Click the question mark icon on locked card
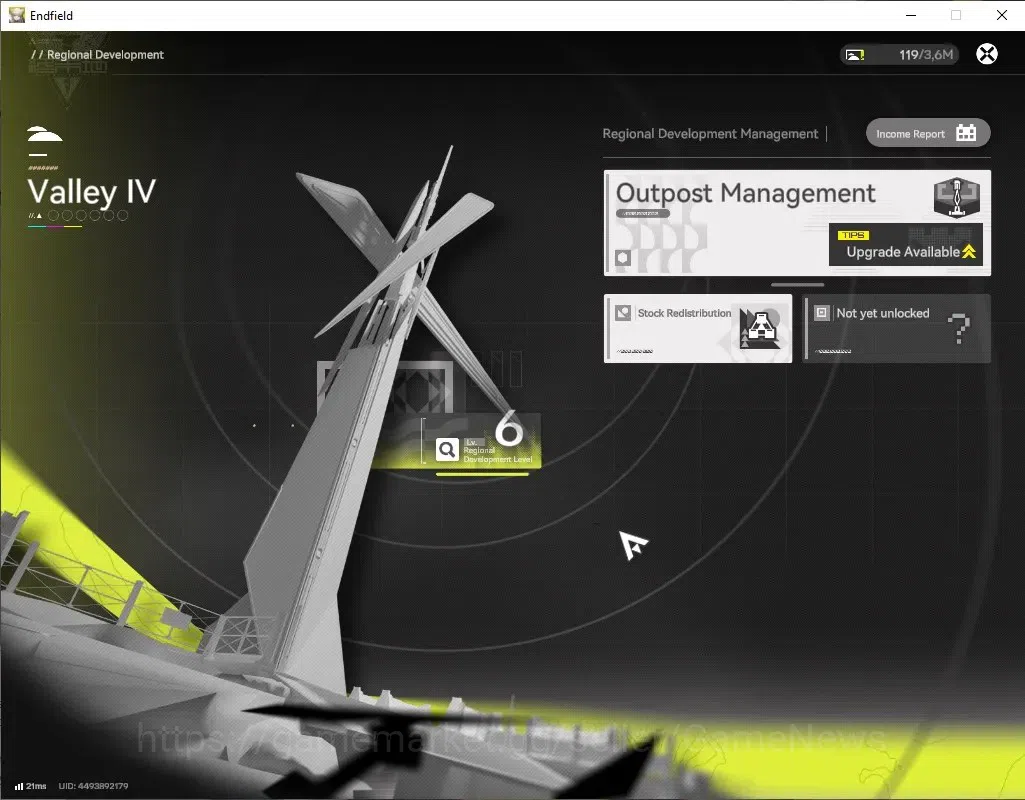 click(x=959, y=328)
